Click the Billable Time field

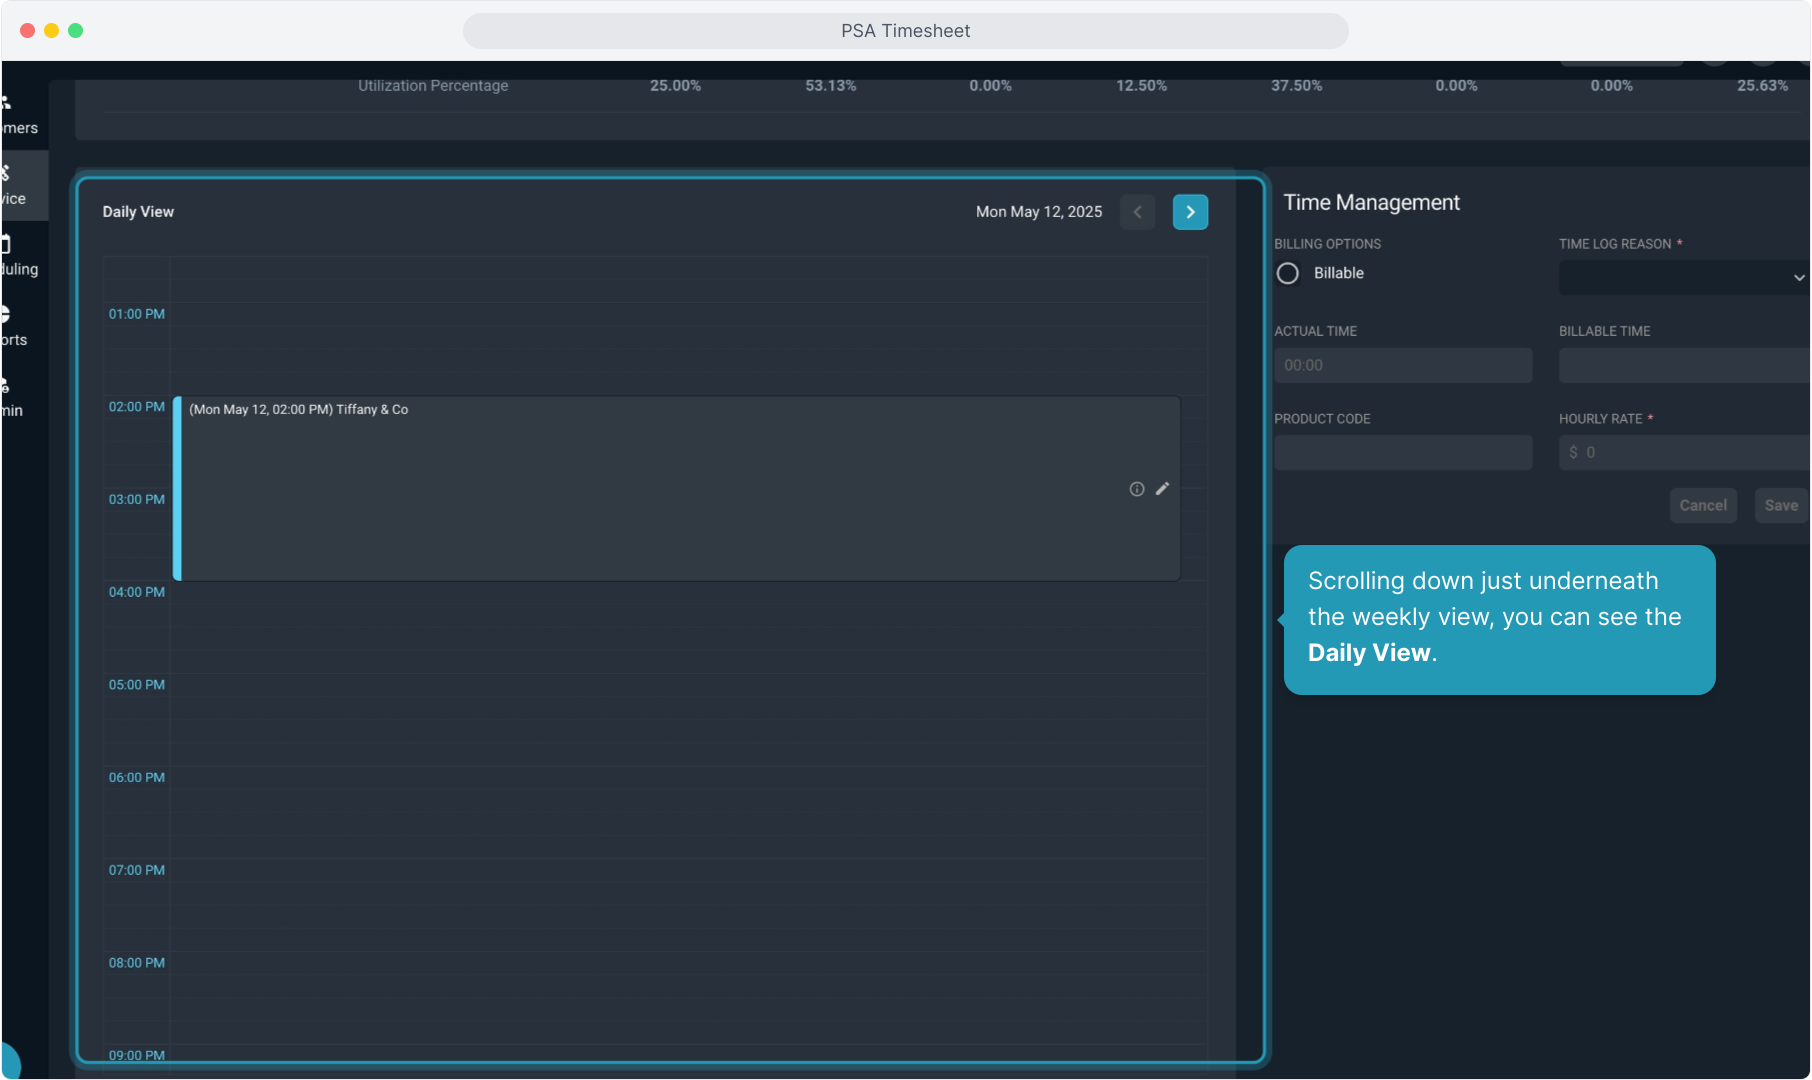tap(1684, 365)
